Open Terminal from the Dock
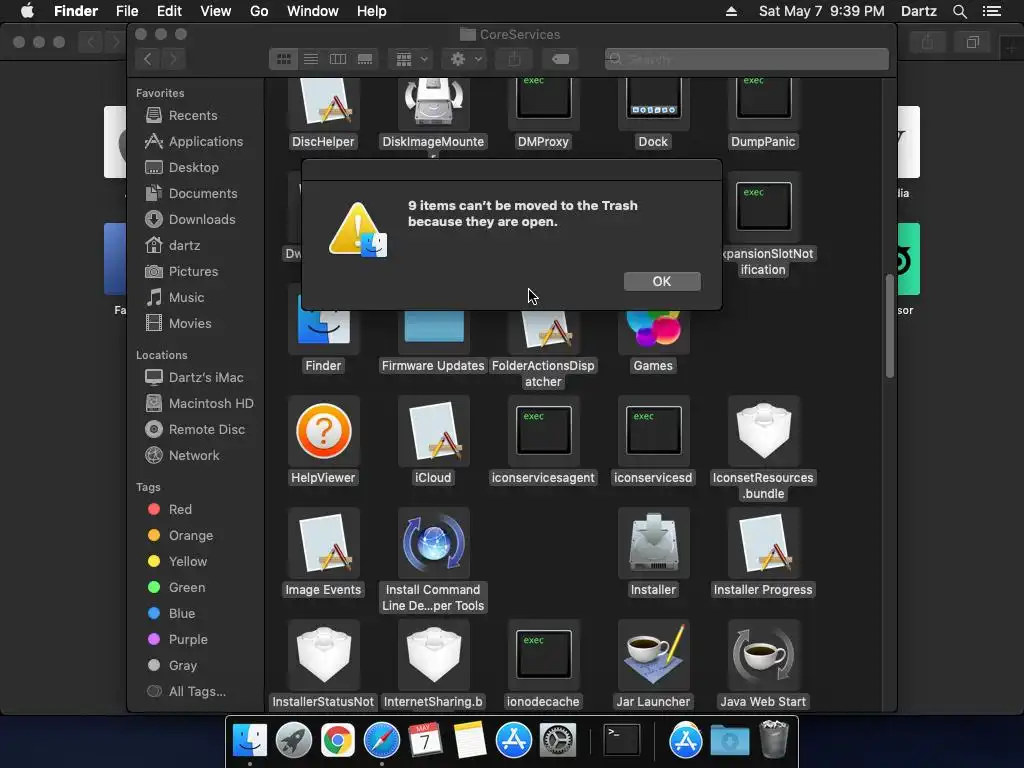This screenshot has width=1024, height=768. click(621, 741)
